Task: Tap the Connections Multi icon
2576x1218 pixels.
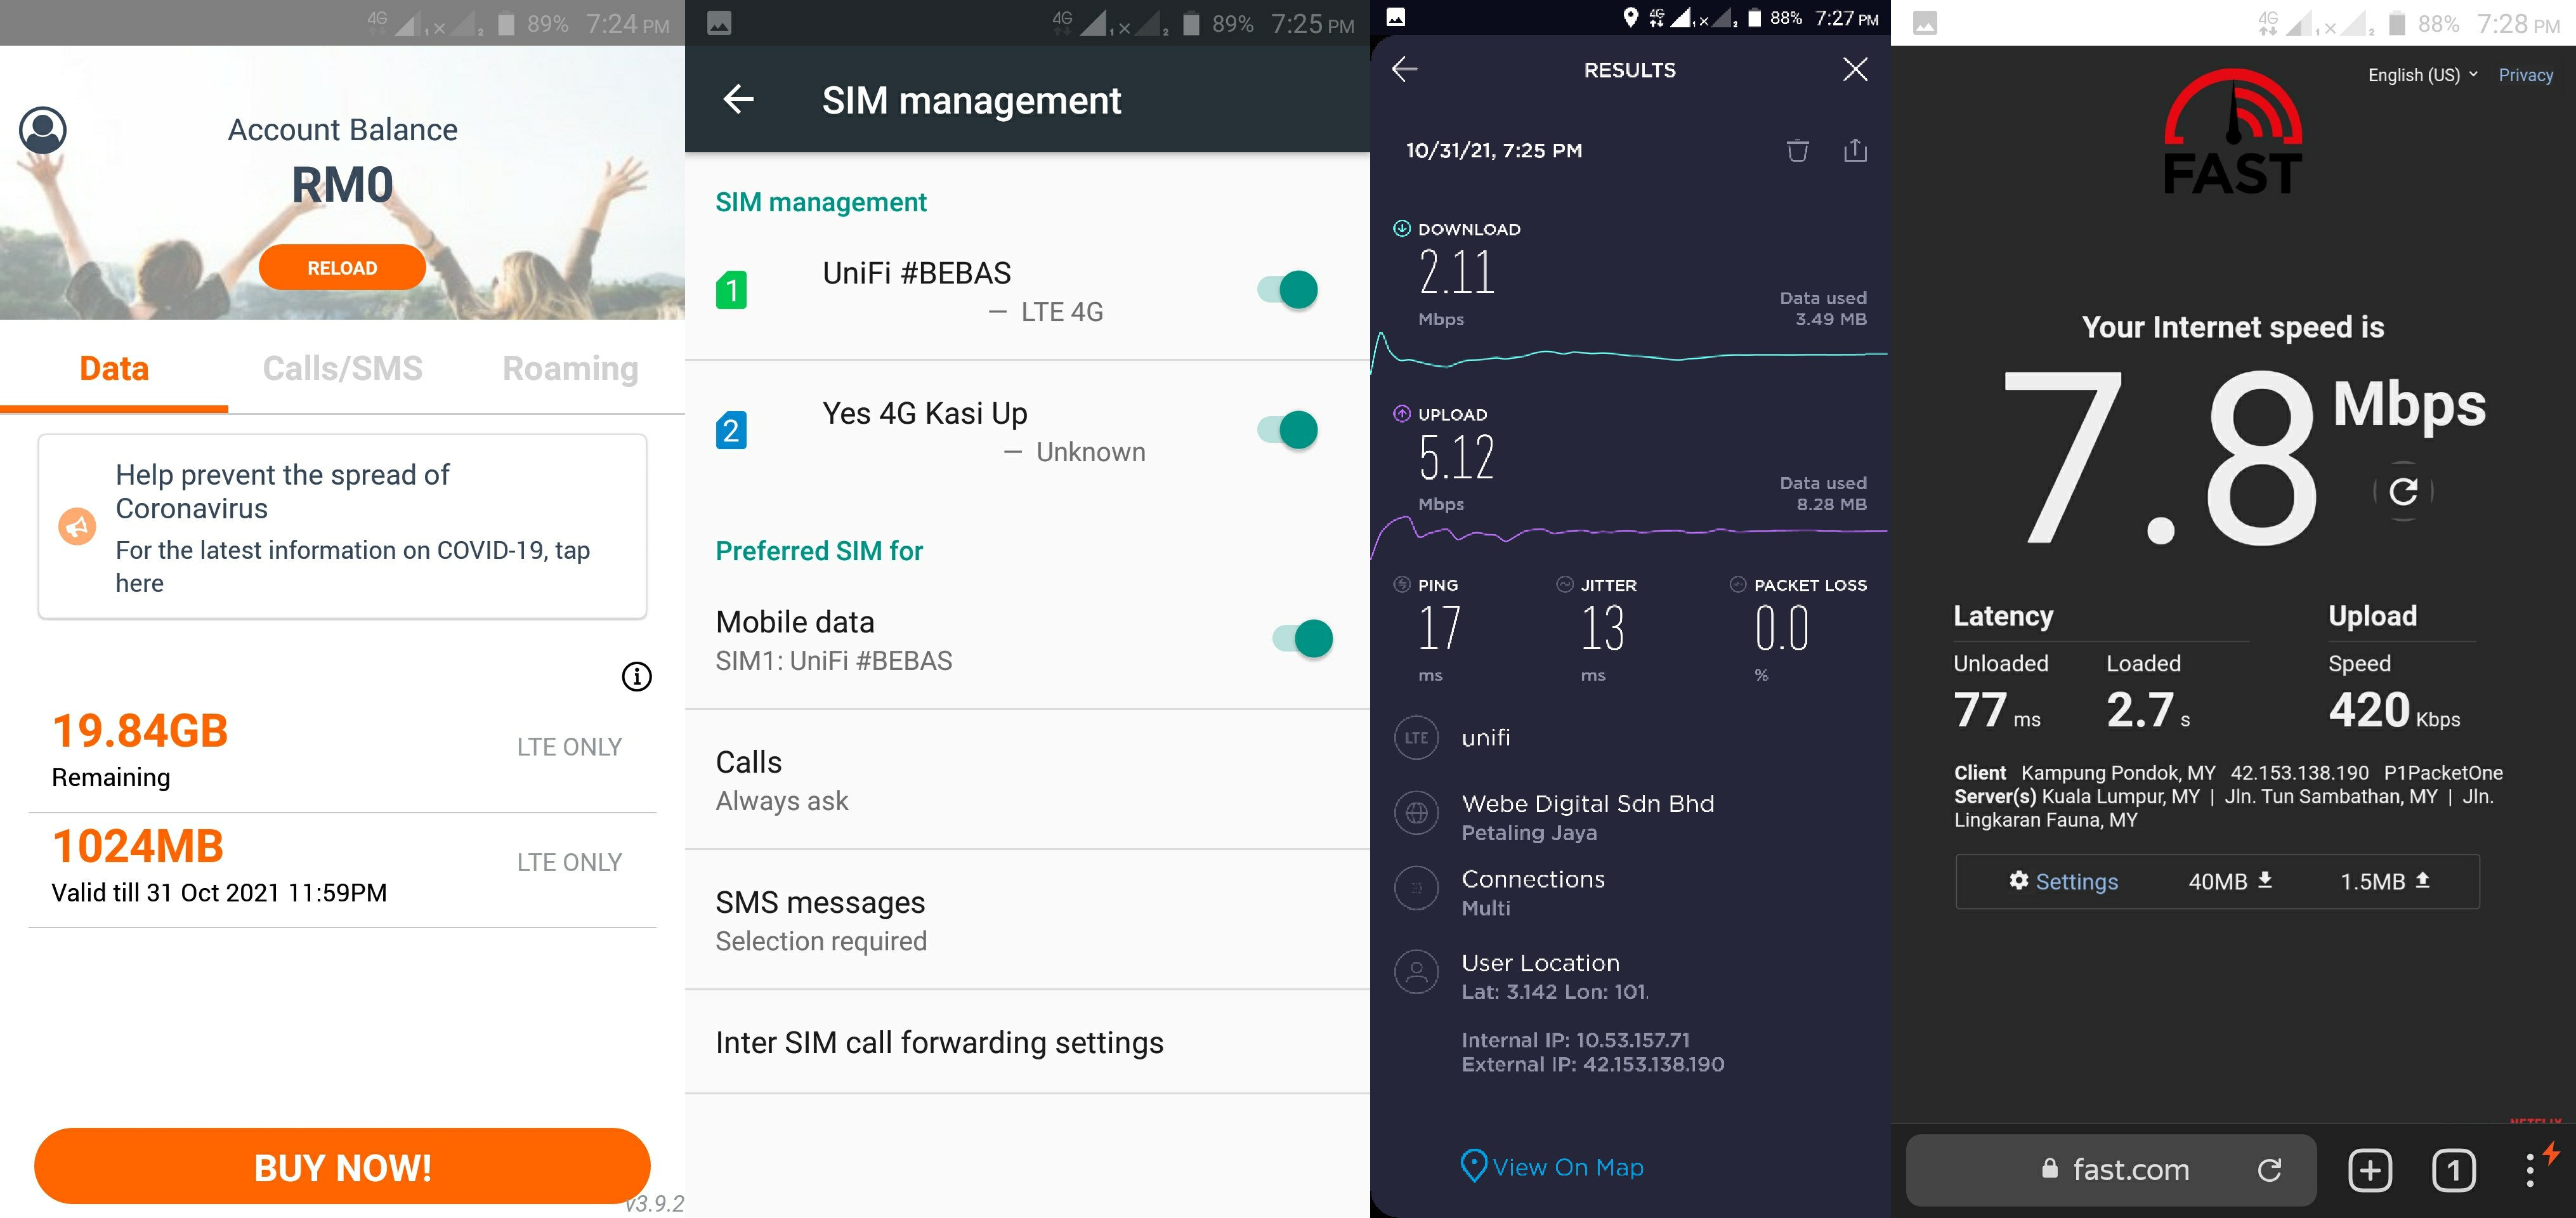Action: (x=1417, y=888)
